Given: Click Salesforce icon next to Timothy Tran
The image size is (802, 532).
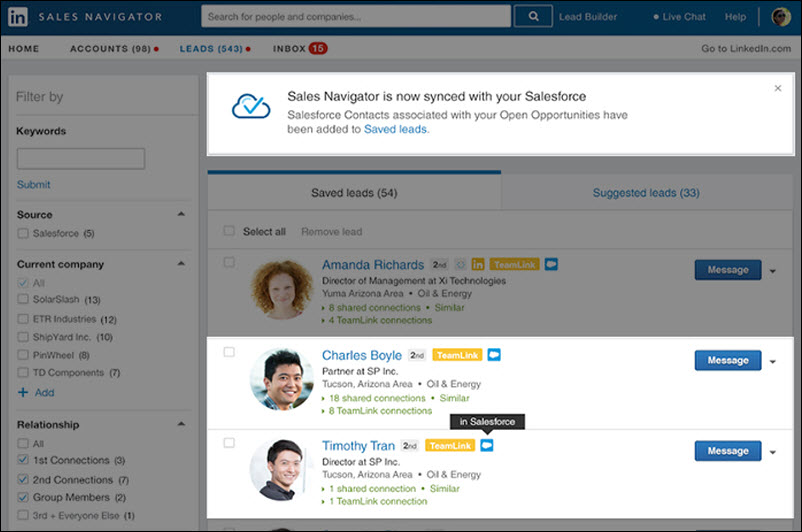Looking at the screenshot, I should click(x=487, y=445).
